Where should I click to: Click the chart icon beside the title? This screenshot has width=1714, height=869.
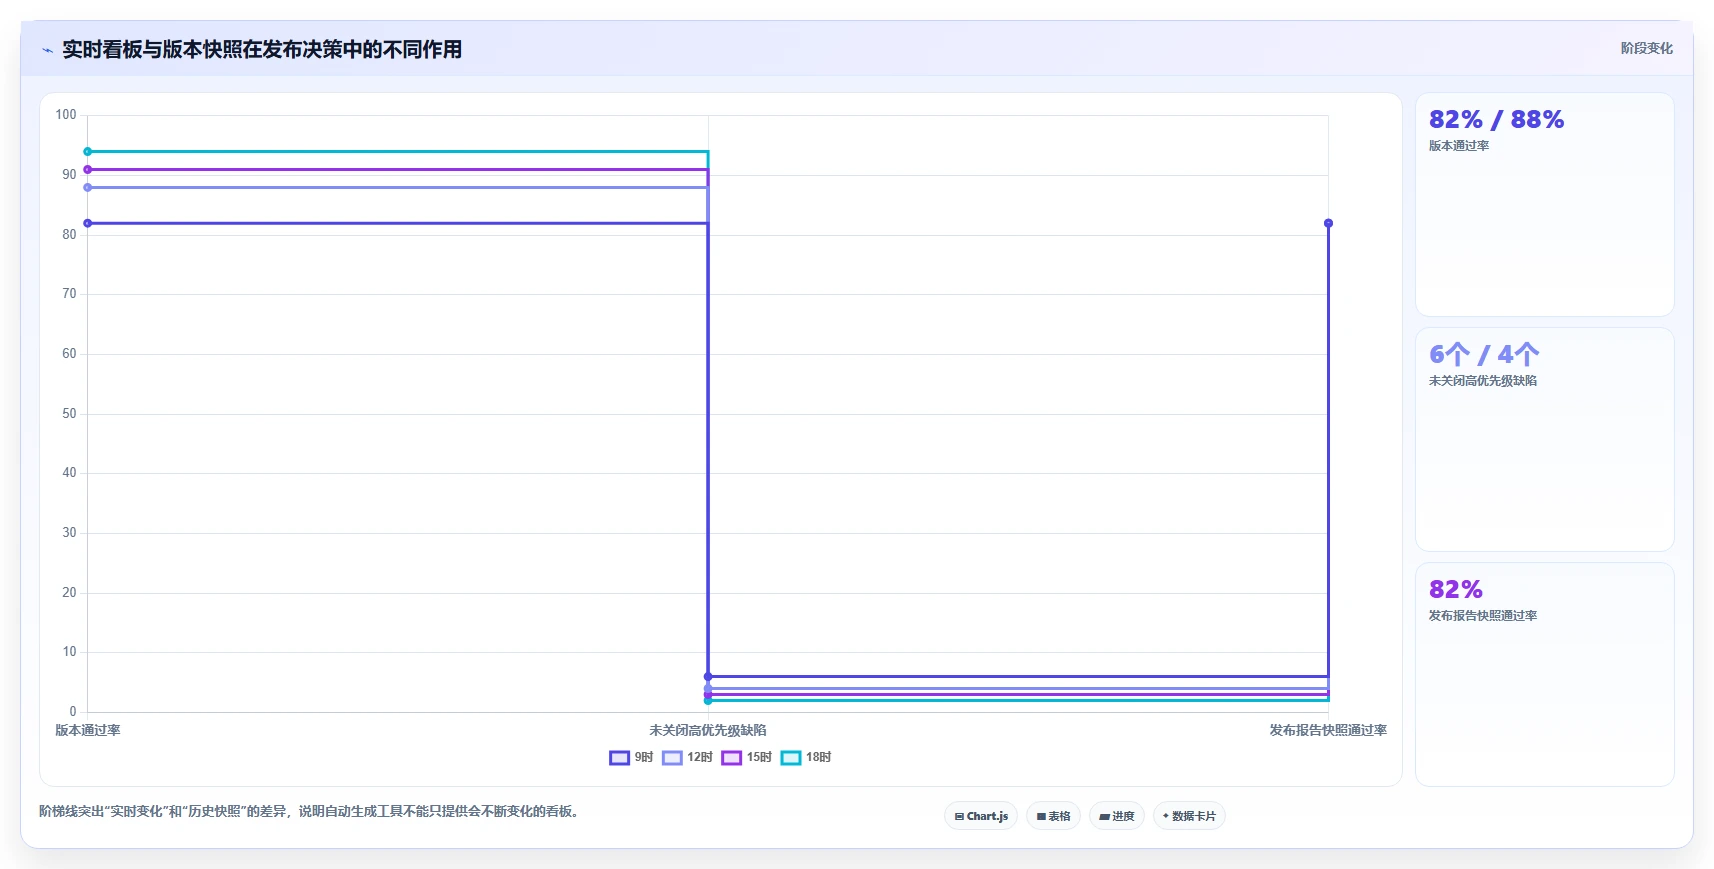coord(47,50)
